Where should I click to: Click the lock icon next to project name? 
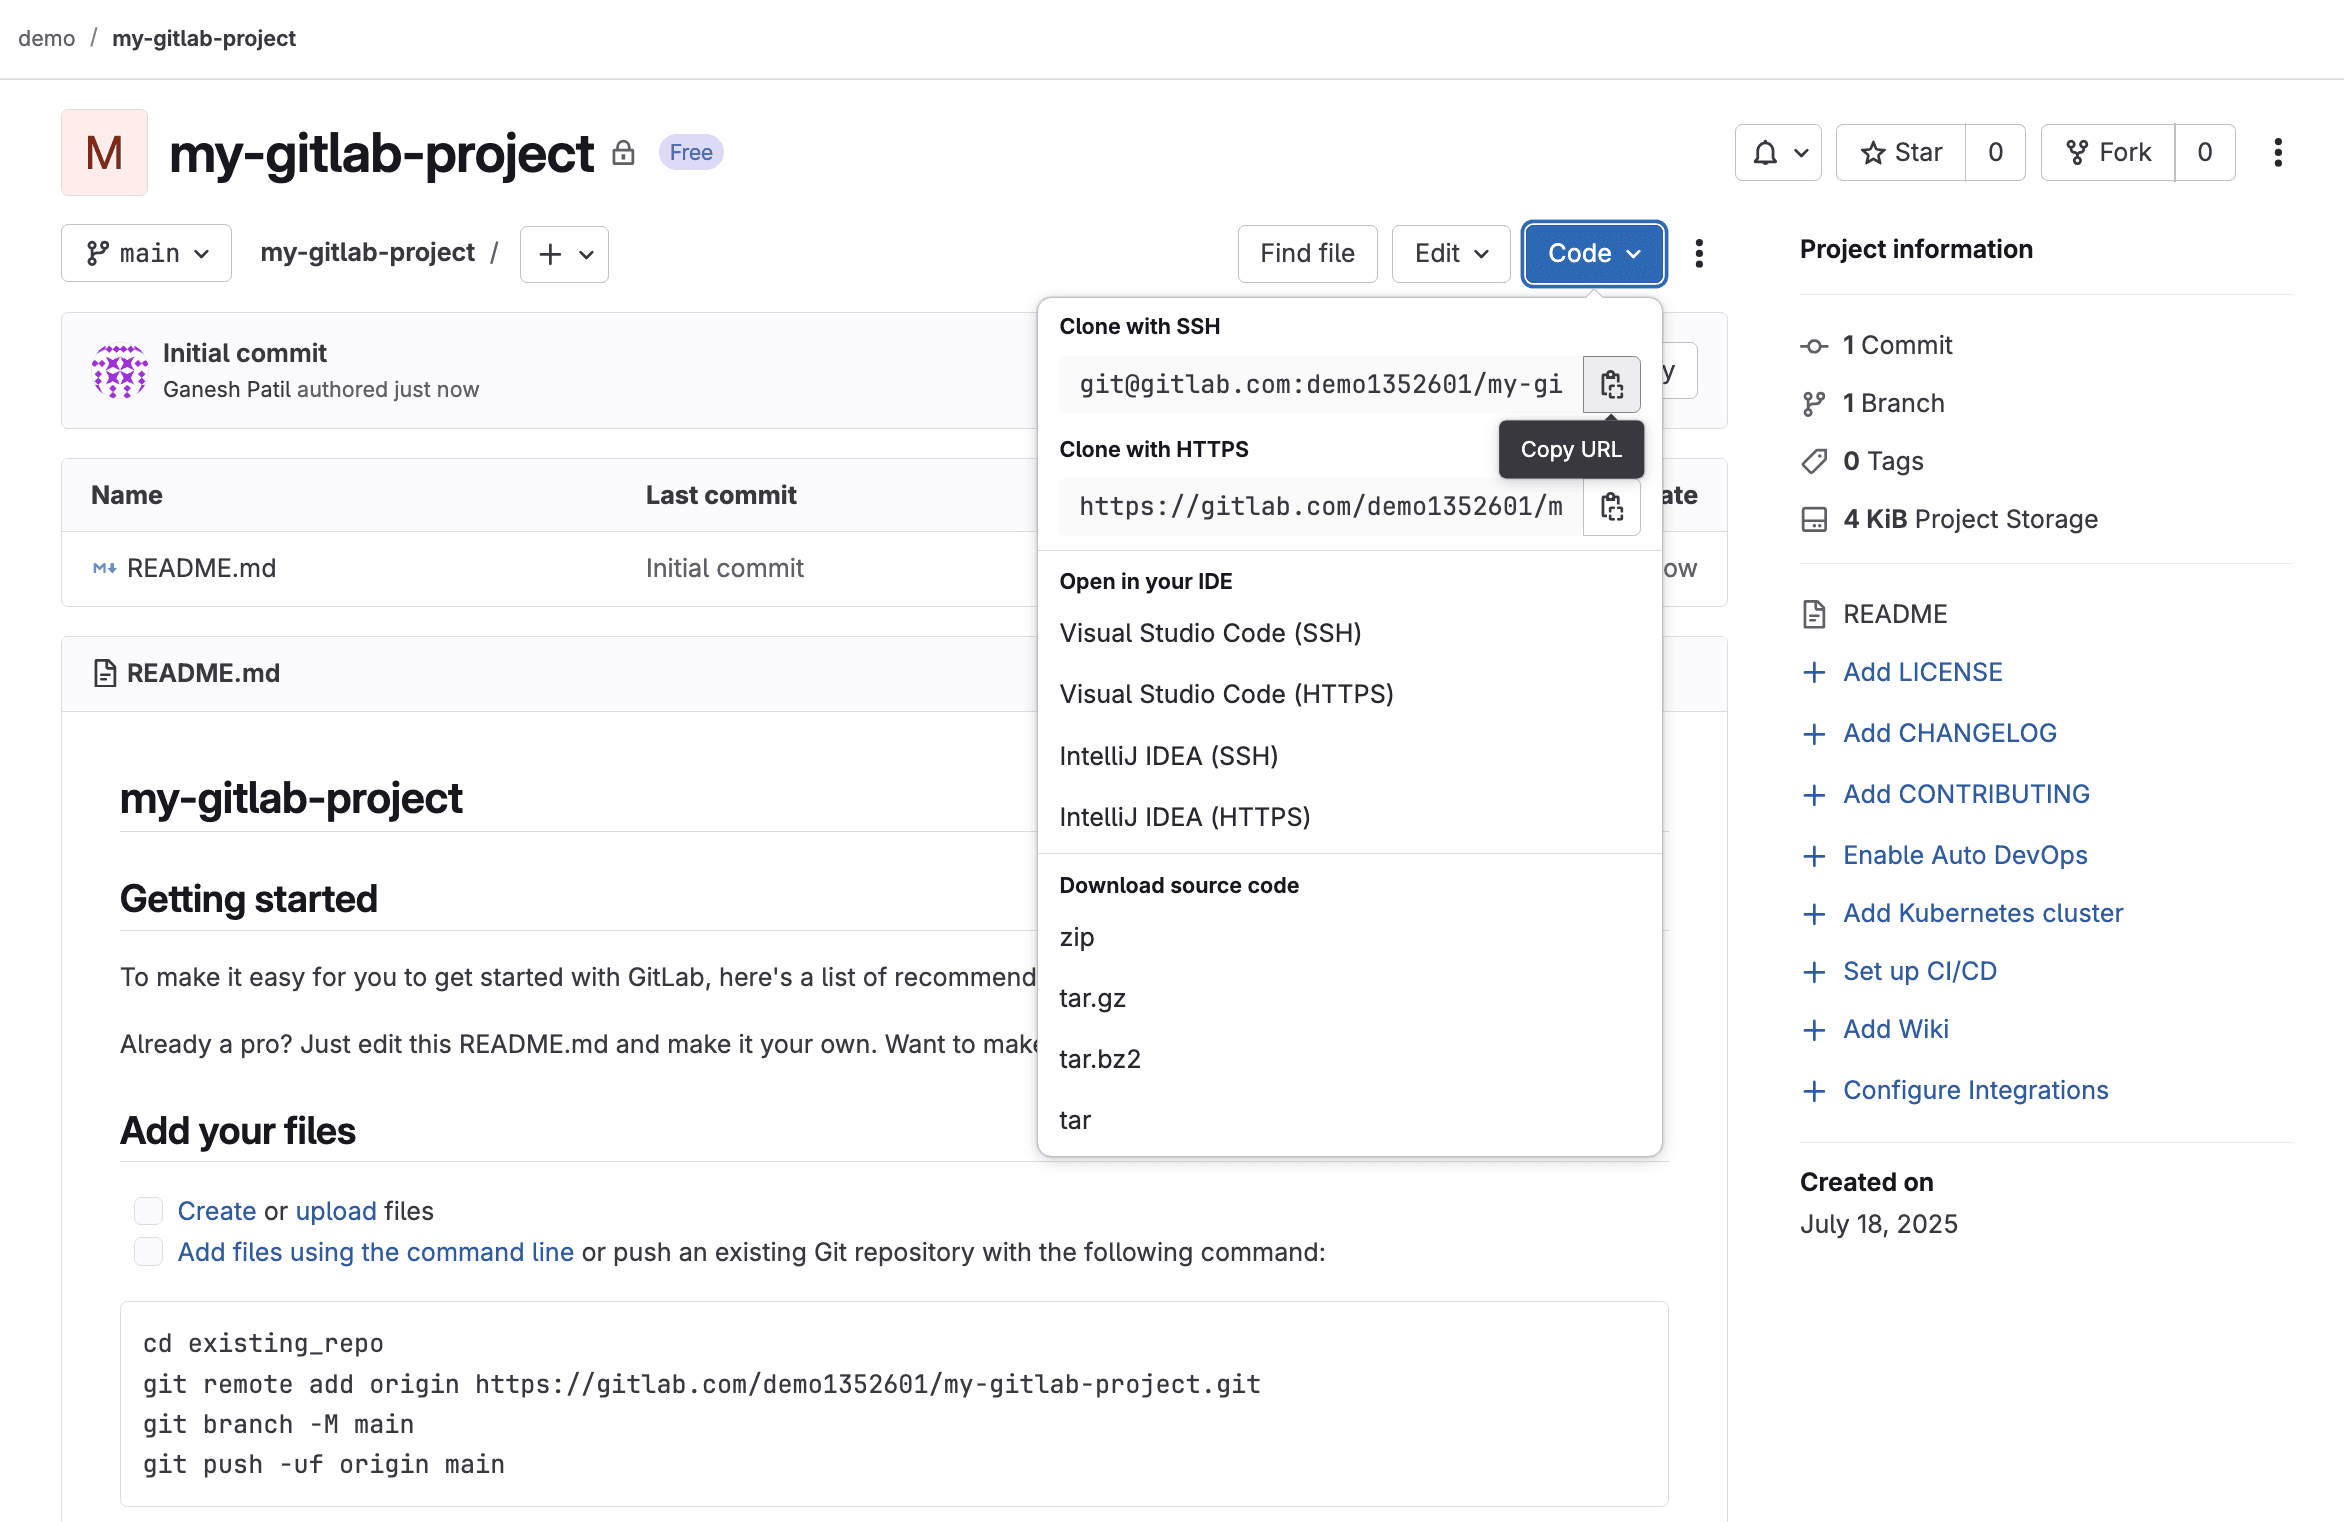click(x=624, y=152)
